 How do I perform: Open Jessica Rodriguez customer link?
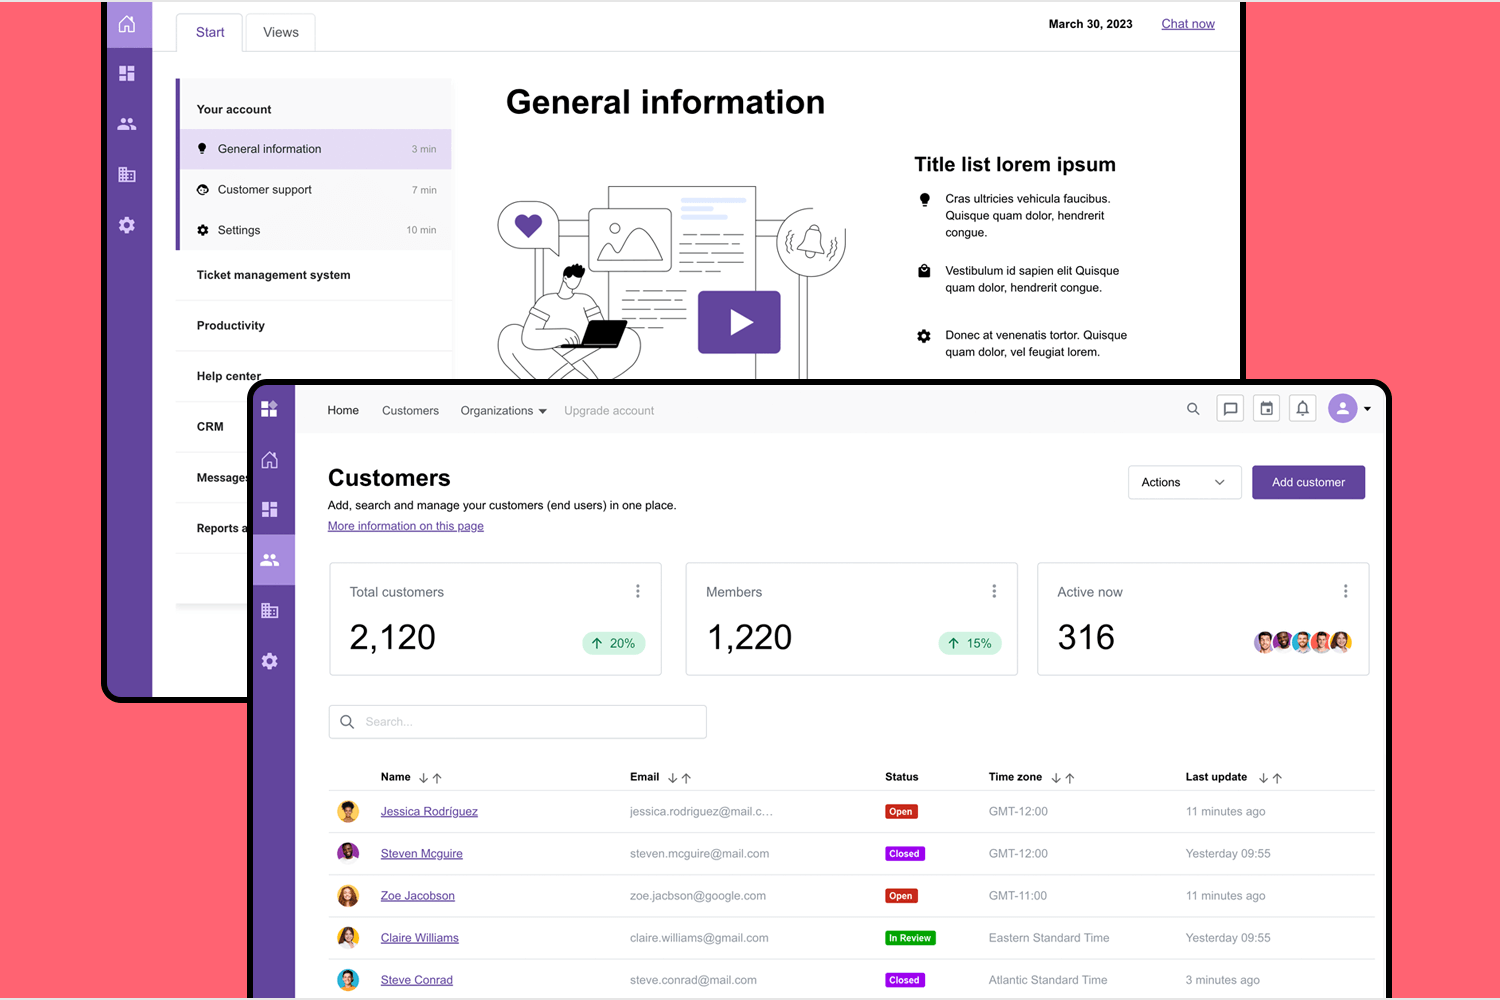429,811
